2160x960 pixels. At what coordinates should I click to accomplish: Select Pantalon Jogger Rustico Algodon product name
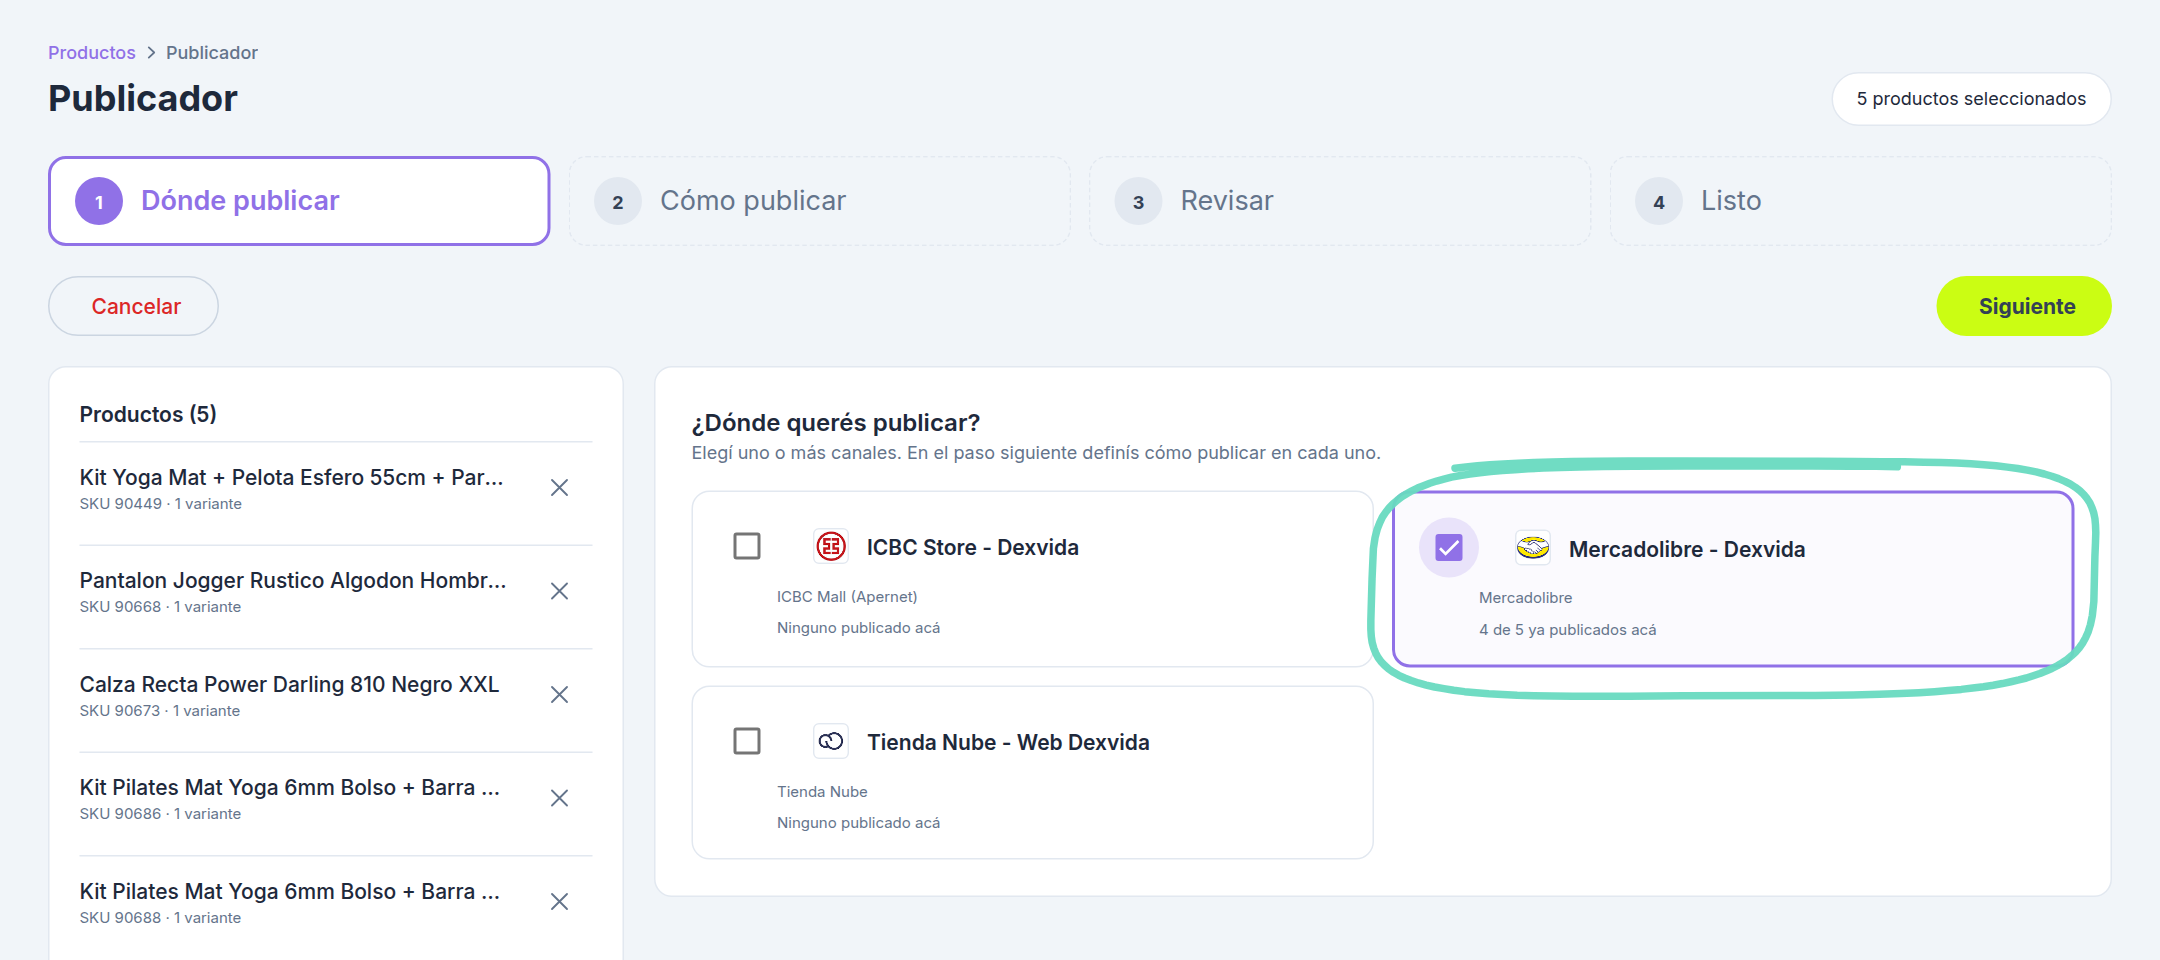293,580
